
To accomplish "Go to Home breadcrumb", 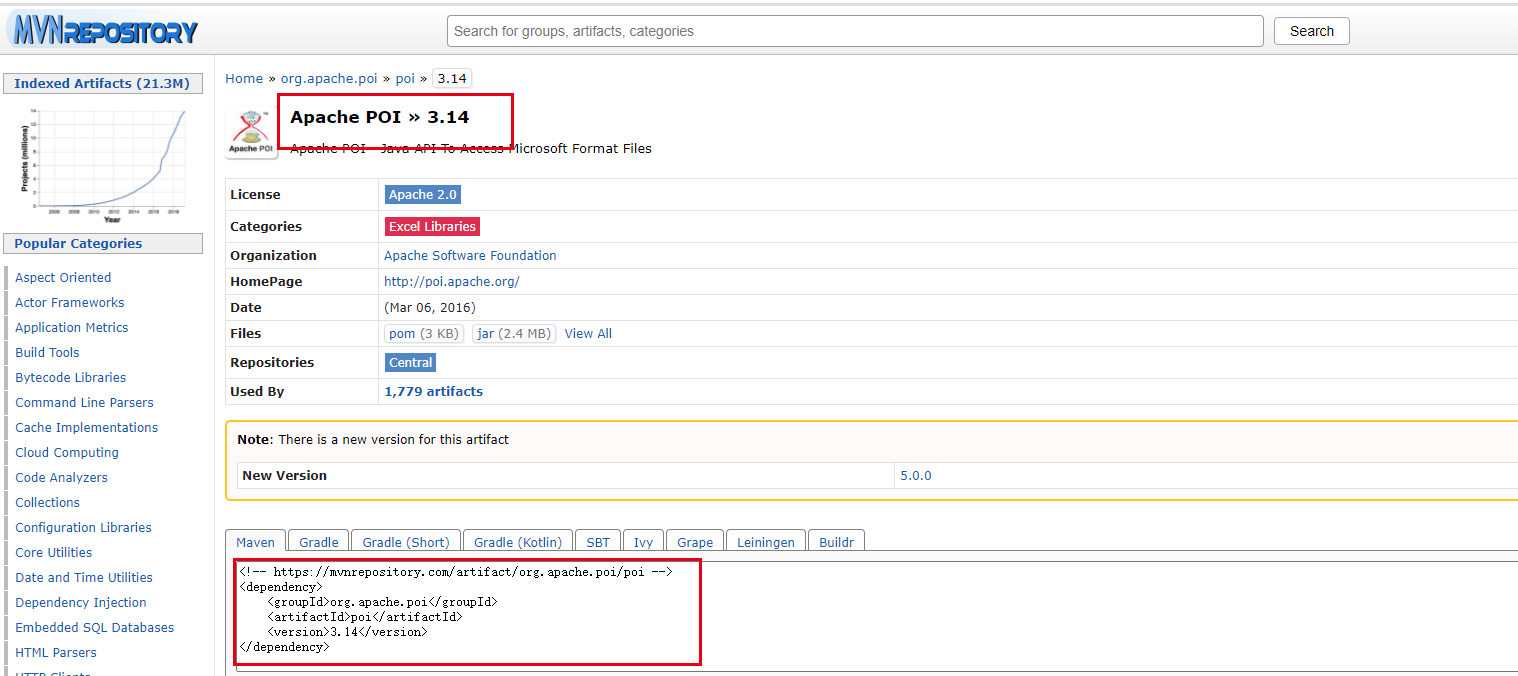I will (244, 79).
